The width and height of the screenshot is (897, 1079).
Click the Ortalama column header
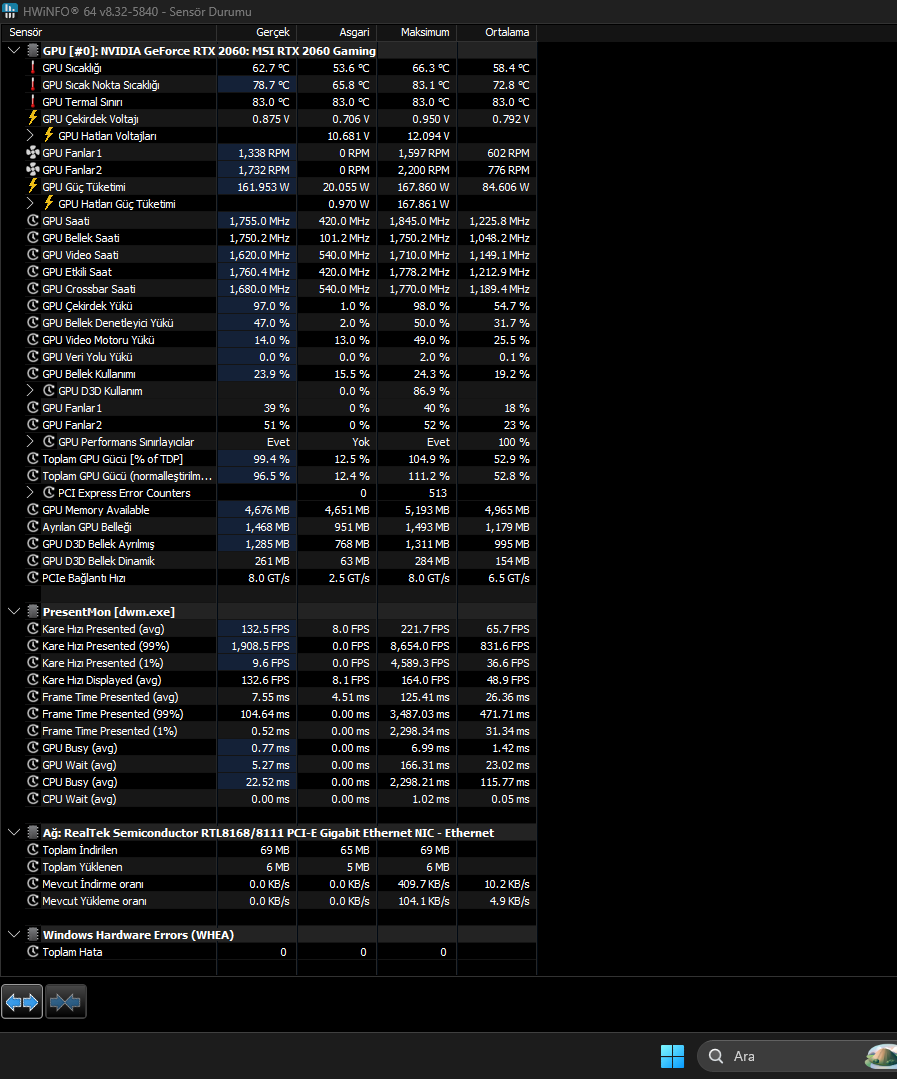pyautogui.click(x=497, y=32)
